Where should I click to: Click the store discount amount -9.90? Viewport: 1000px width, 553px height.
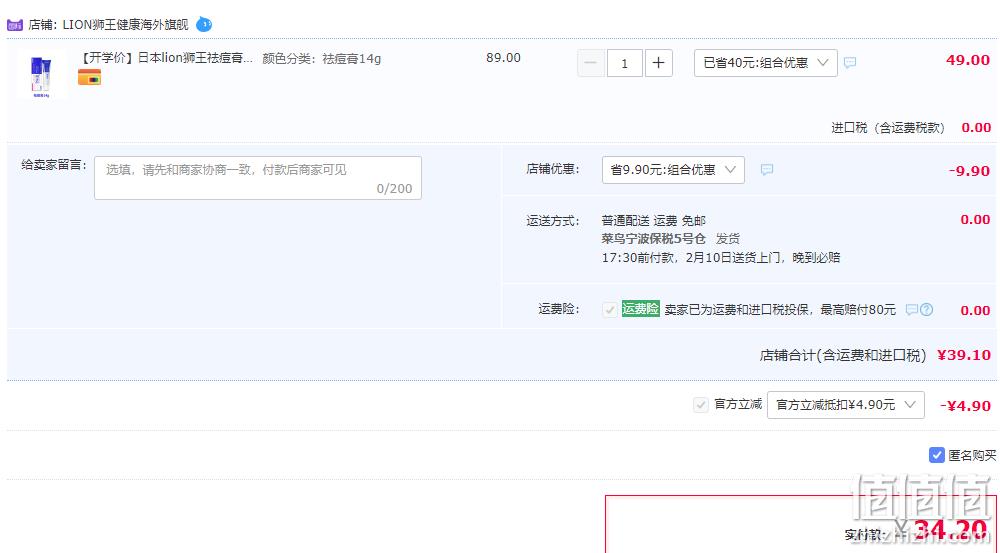tap(969, 171)
